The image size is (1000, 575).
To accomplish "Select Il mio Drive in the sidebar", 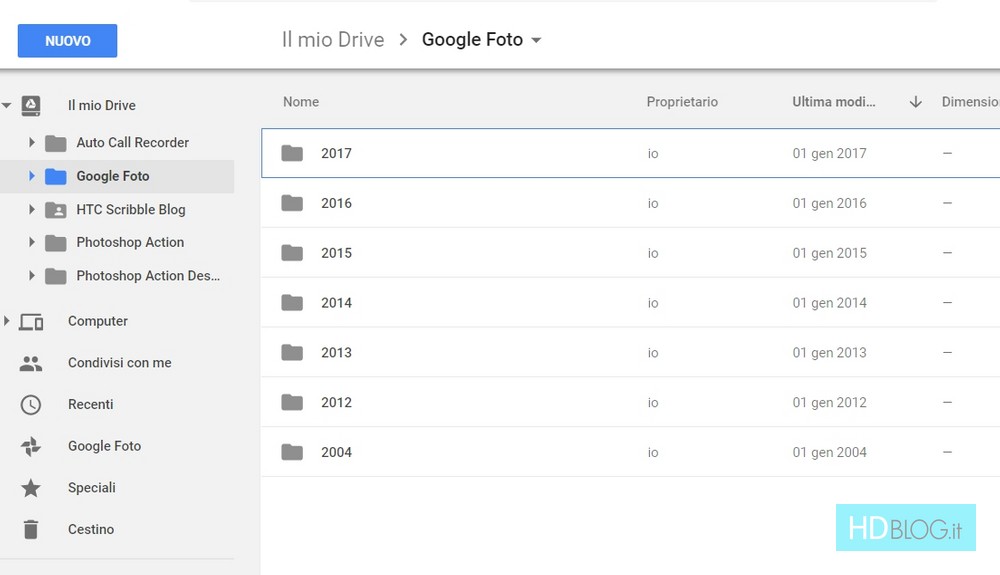I will 101,105.
